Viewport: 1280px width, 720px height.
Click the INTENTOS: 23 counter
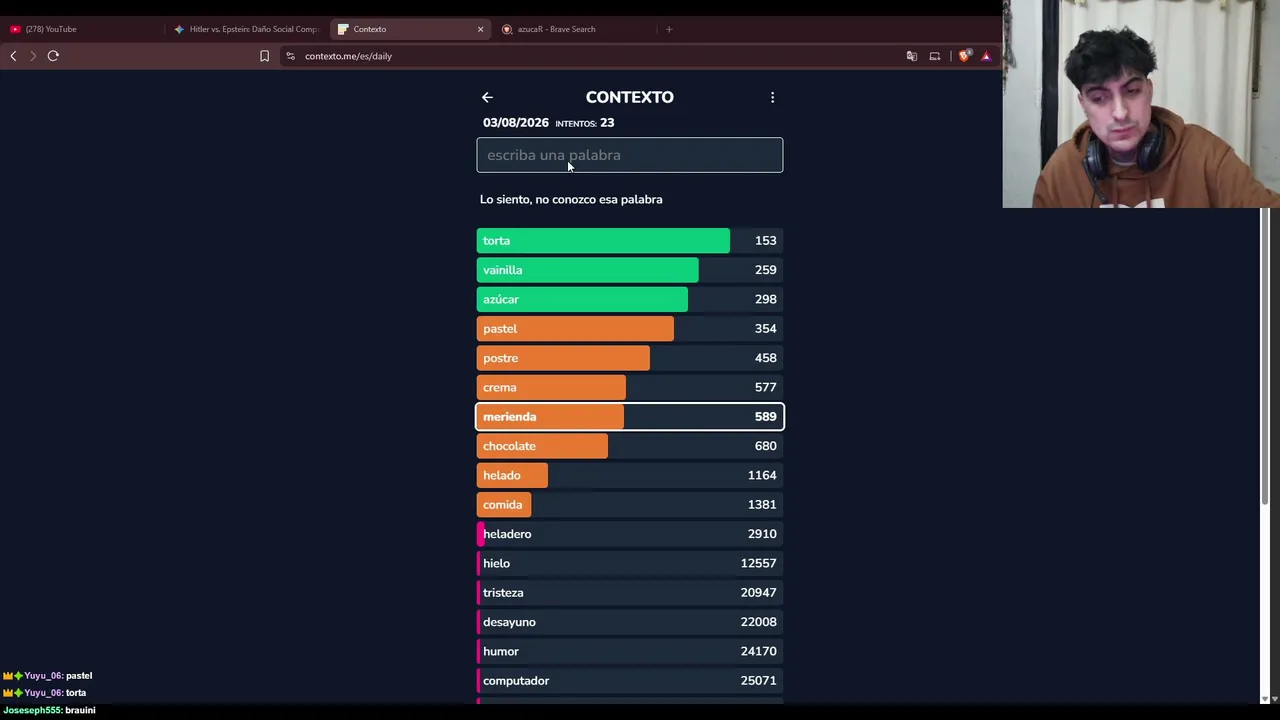pos(585,122)
